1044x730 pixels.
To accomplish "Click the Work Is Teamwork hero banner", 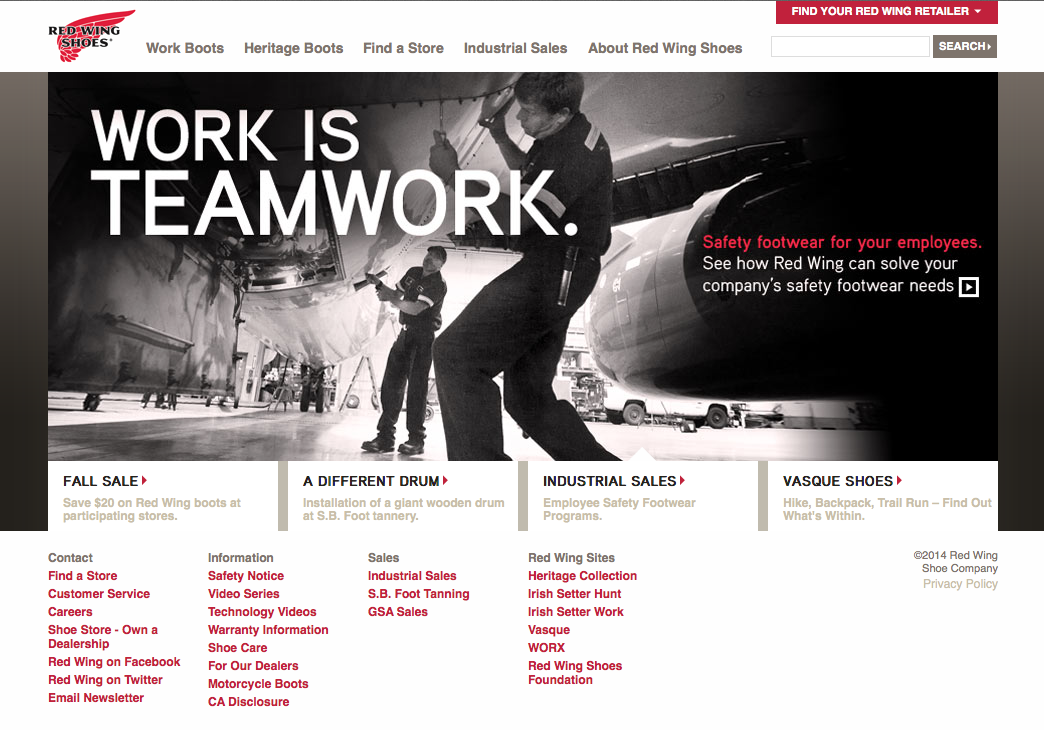I will [x=523, y=266].
